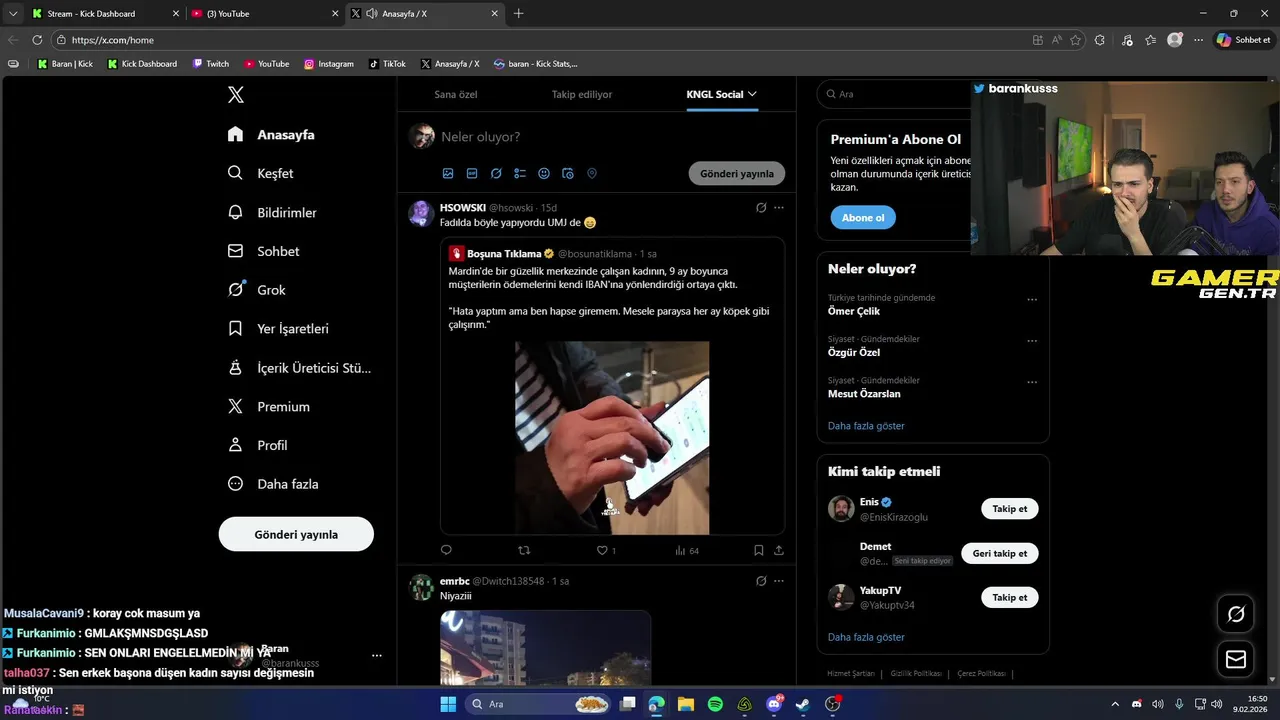Screen dimensions: 1280x720
Task: Open TikTok bookmark in bookmarks bar
Action: (387, 64)
